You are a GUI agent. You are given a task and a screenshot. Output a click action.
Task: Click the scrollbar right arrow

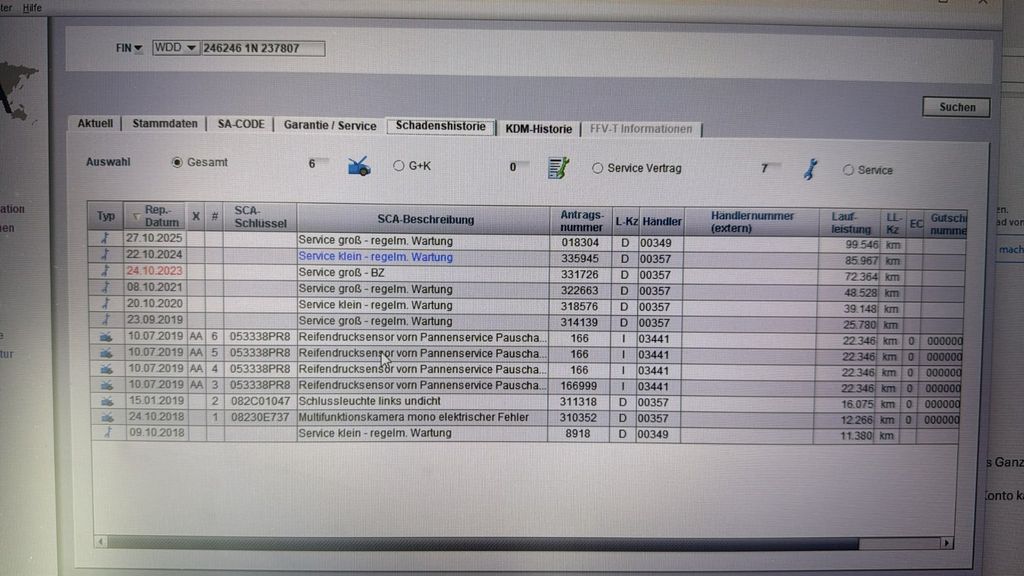point(946,543)
